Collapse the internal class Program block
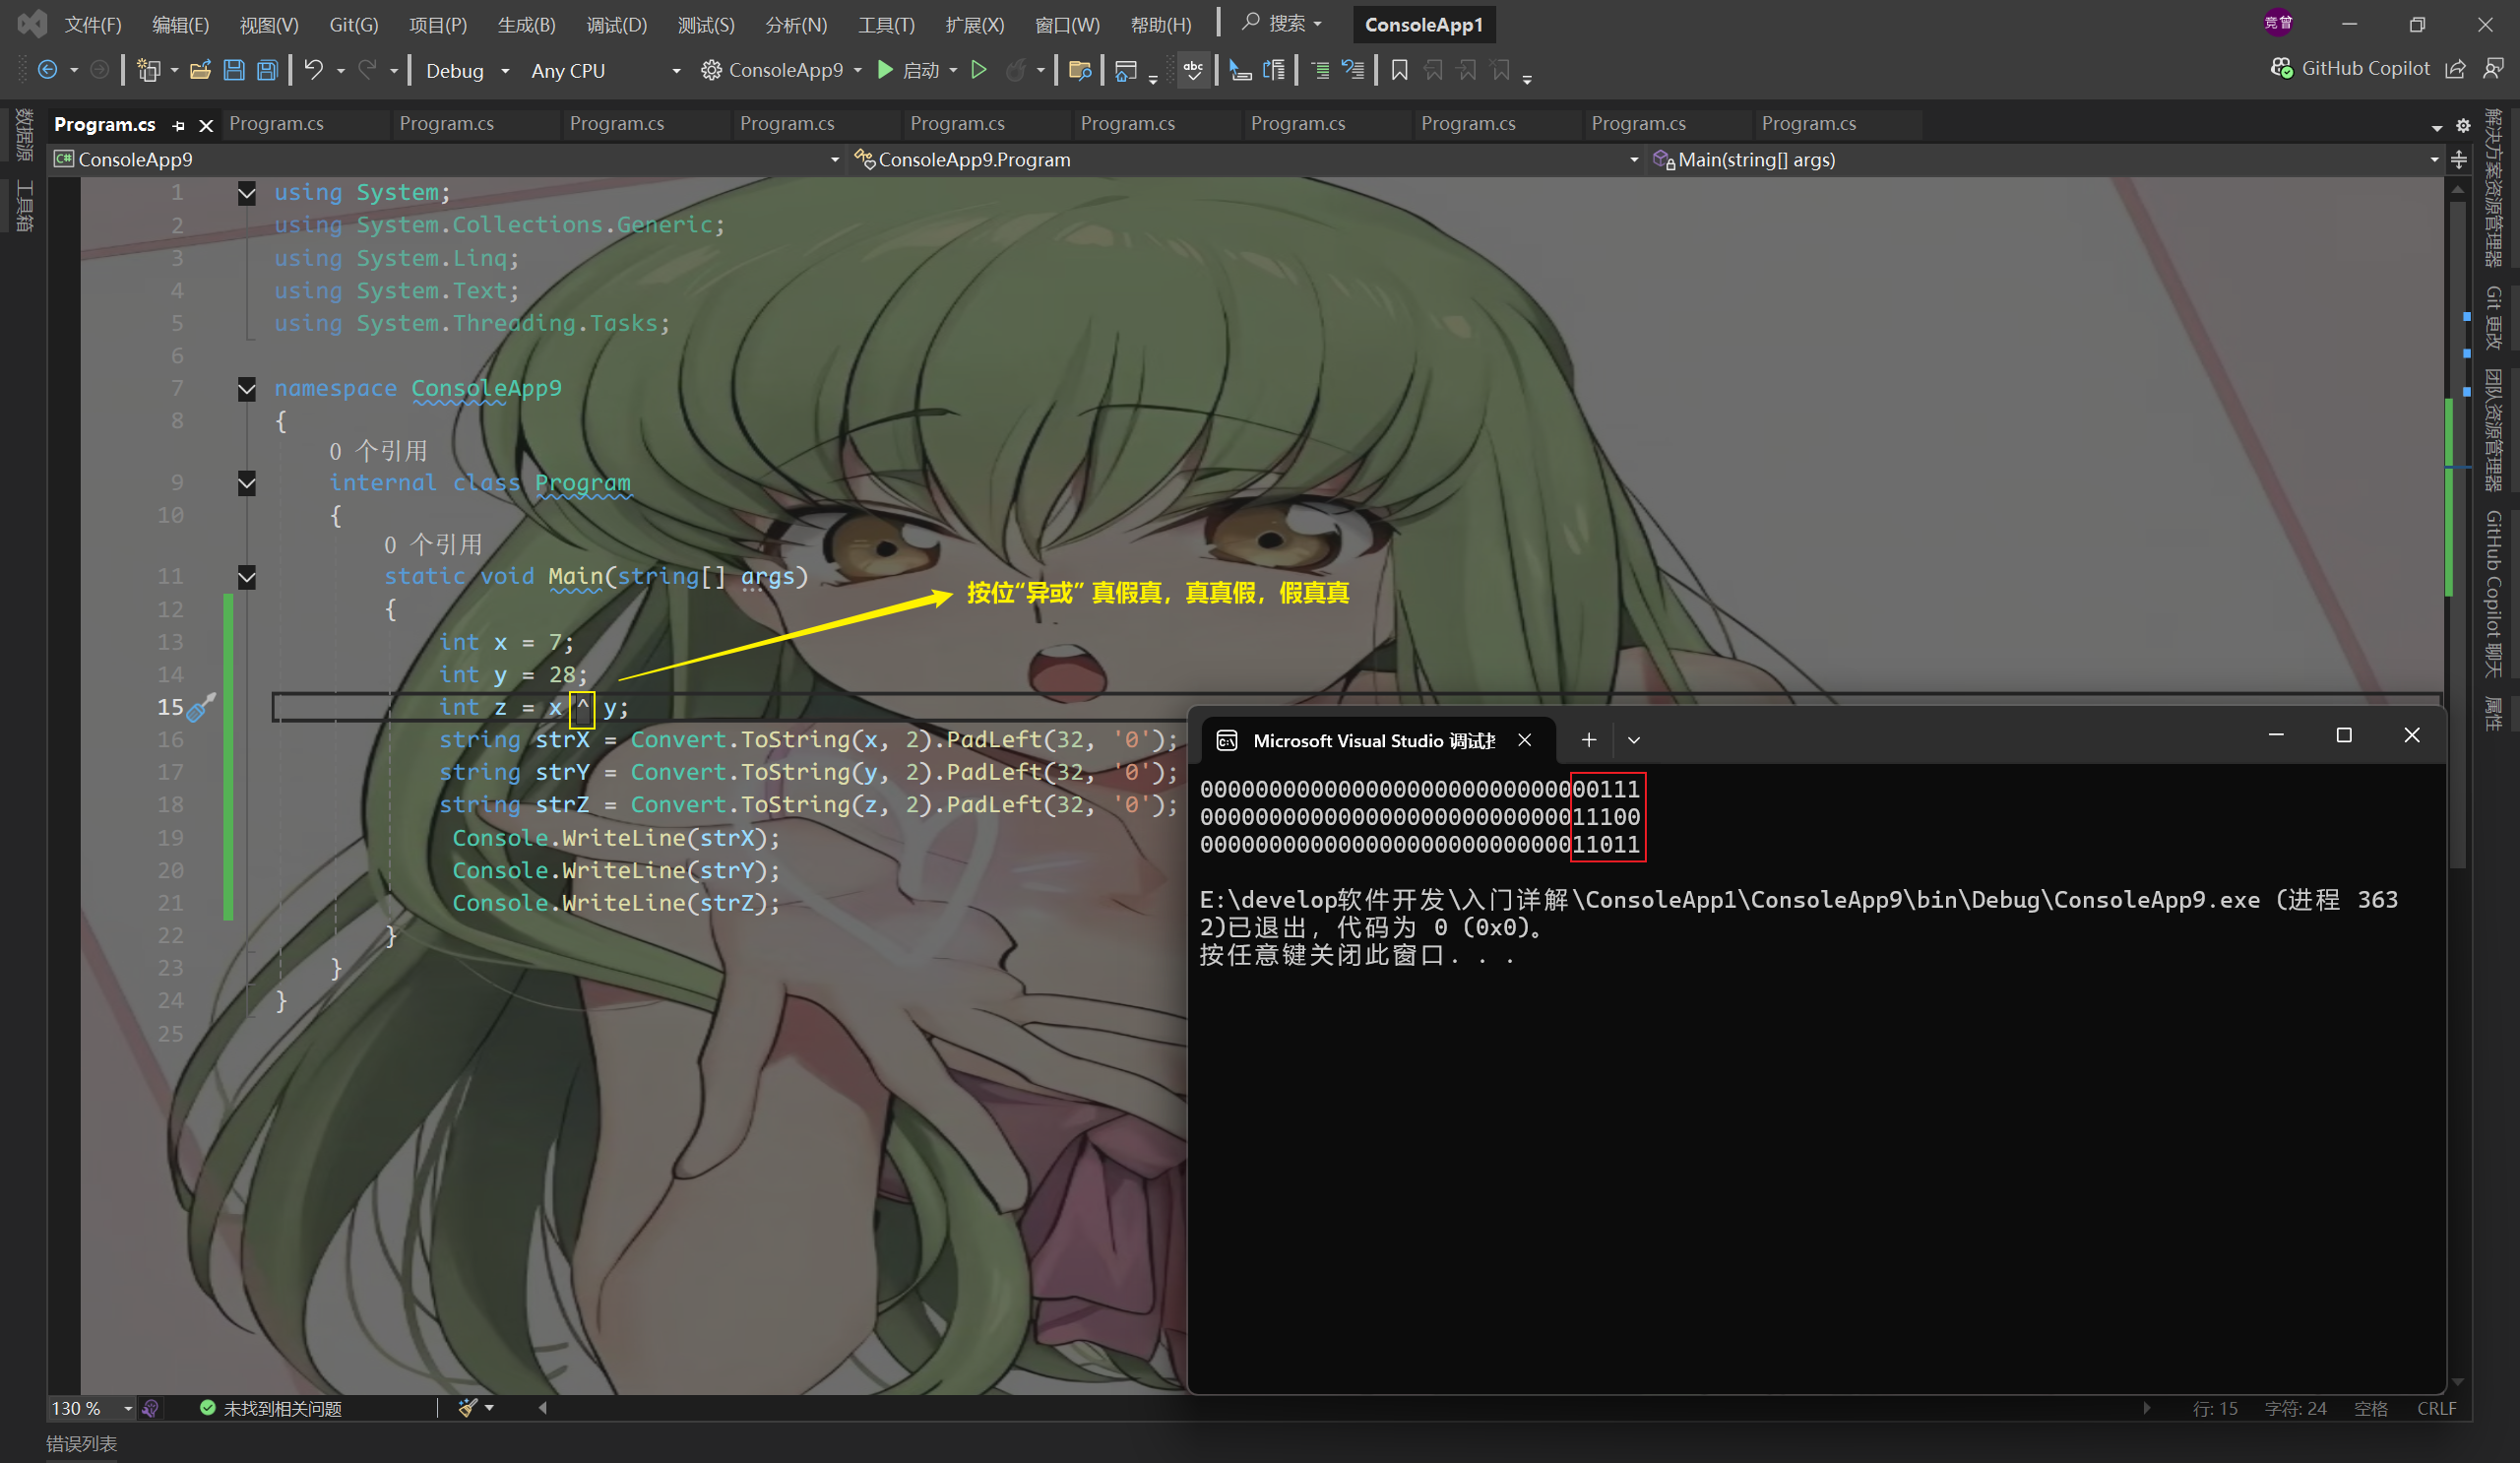 246,483
